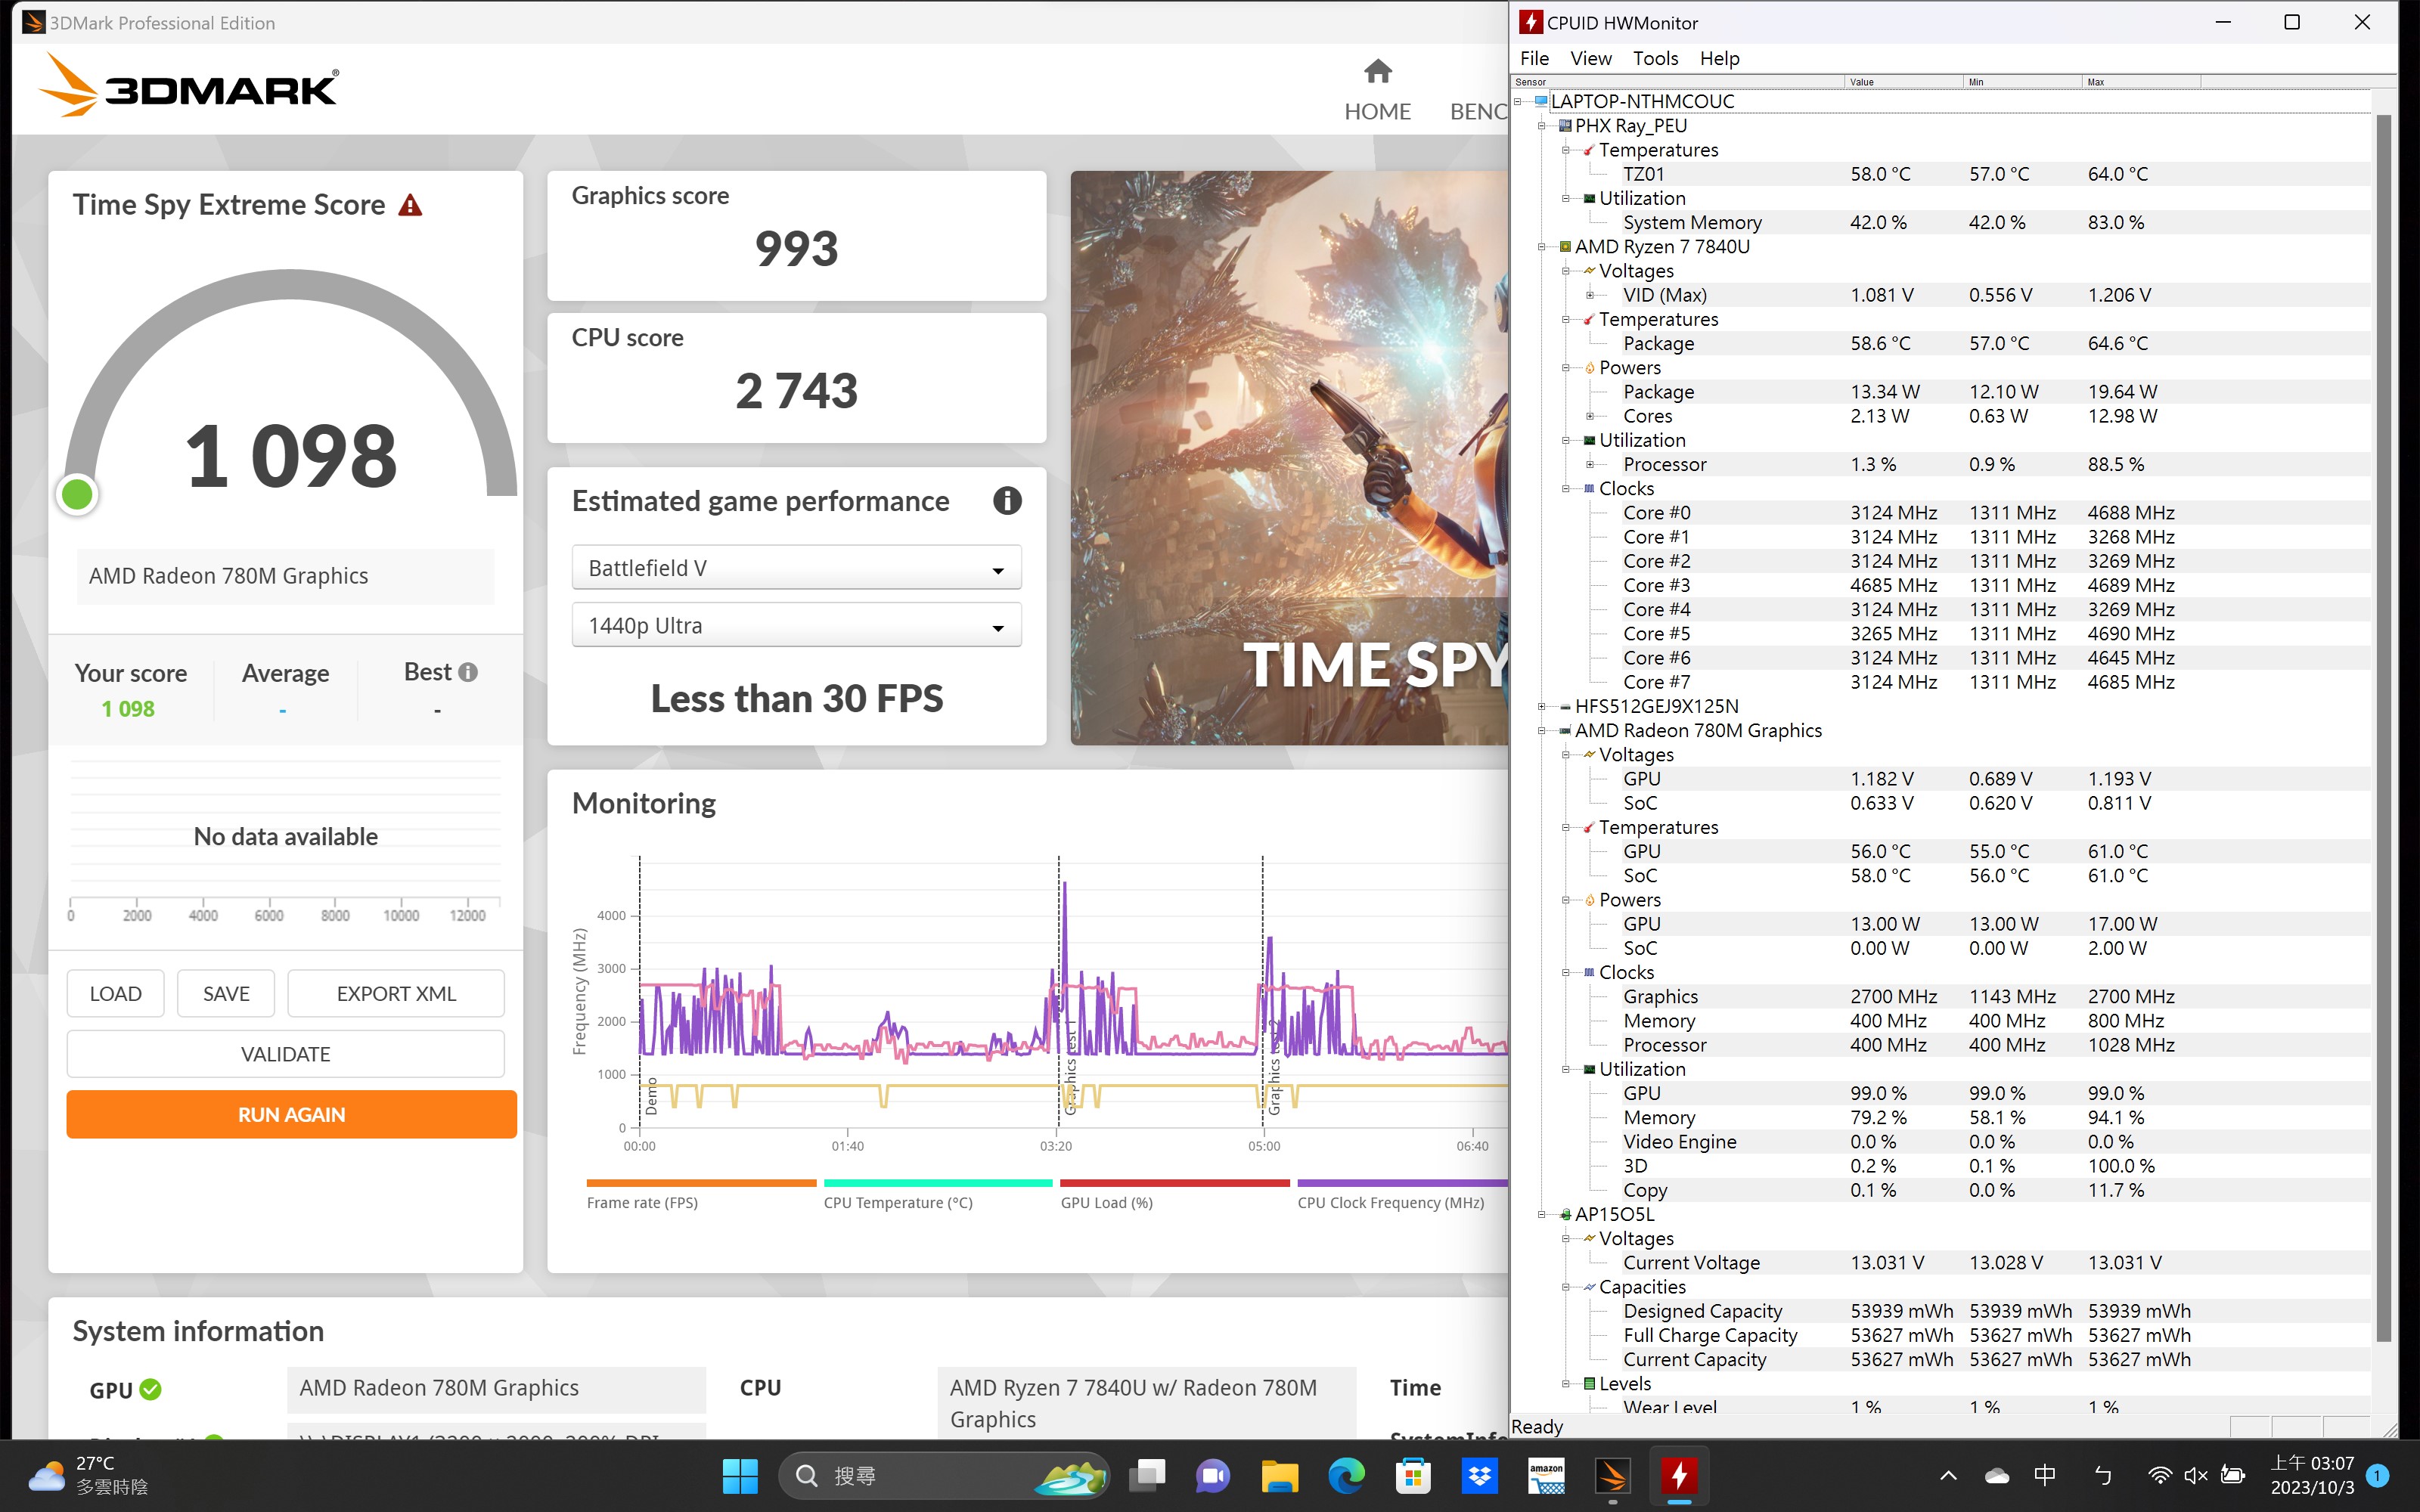Image resolution: width=2420 pixels, height=1512 pixels.
Task: Click the info icon beside the Best score column
Action: pos(470,671)
